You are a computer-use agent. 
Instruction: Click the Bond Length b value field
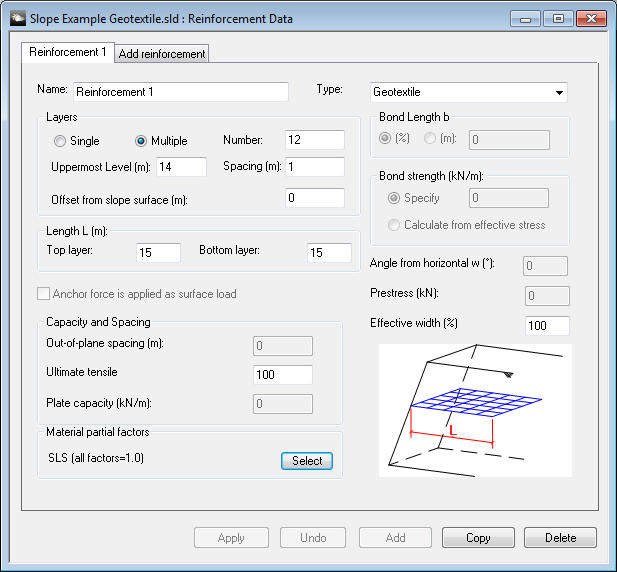click(509, 140)
